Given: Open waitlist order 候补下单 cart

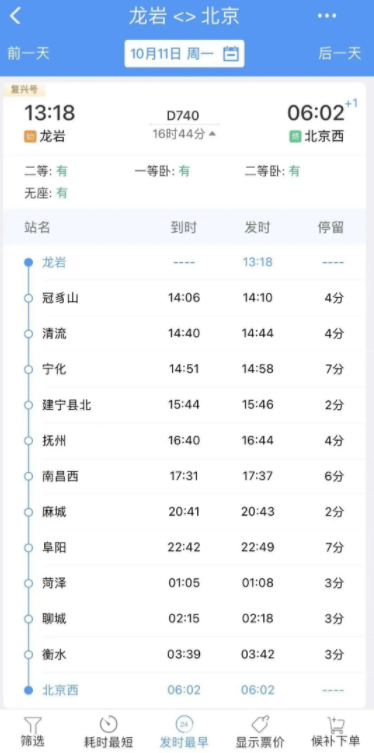Looking at the screenshot, I should pyautogui.click(x=336, y=732).
